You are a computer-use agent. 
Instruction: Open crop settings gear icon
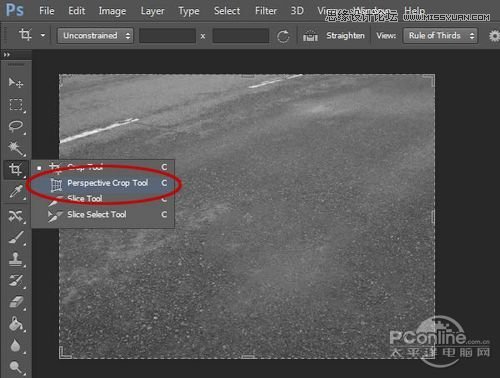[x=494, y=36]
